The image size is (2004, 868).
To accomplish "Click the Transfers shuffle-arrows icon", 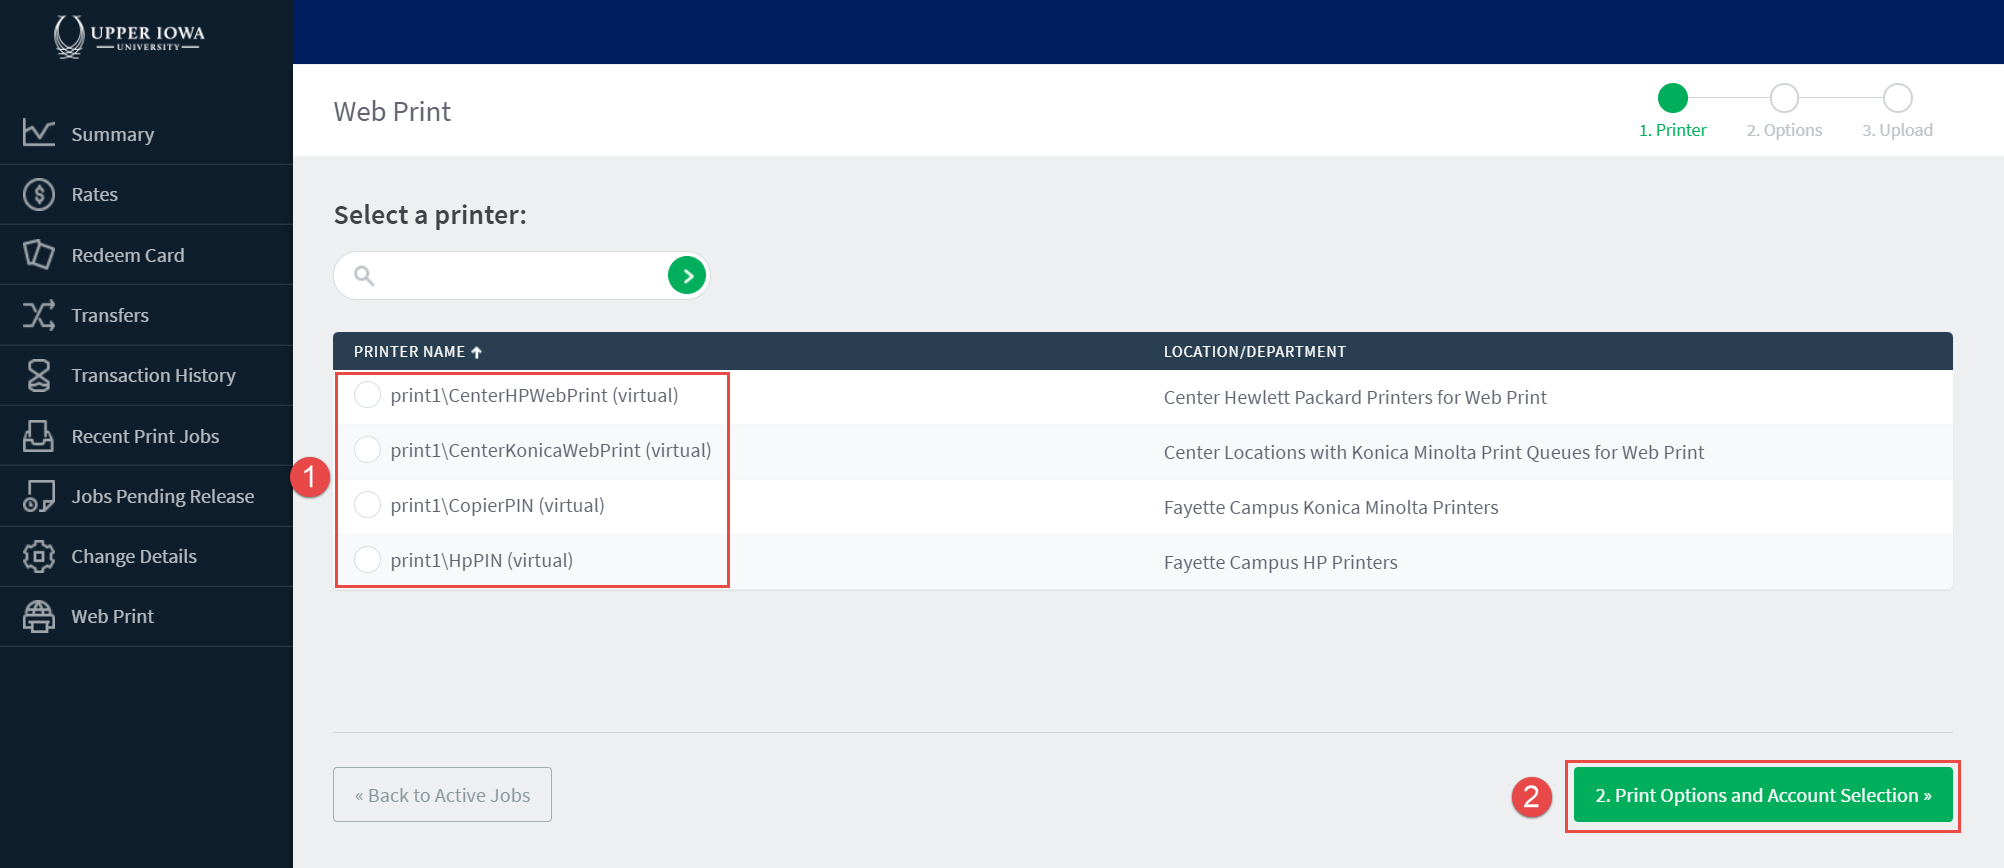I will (39, 315).
